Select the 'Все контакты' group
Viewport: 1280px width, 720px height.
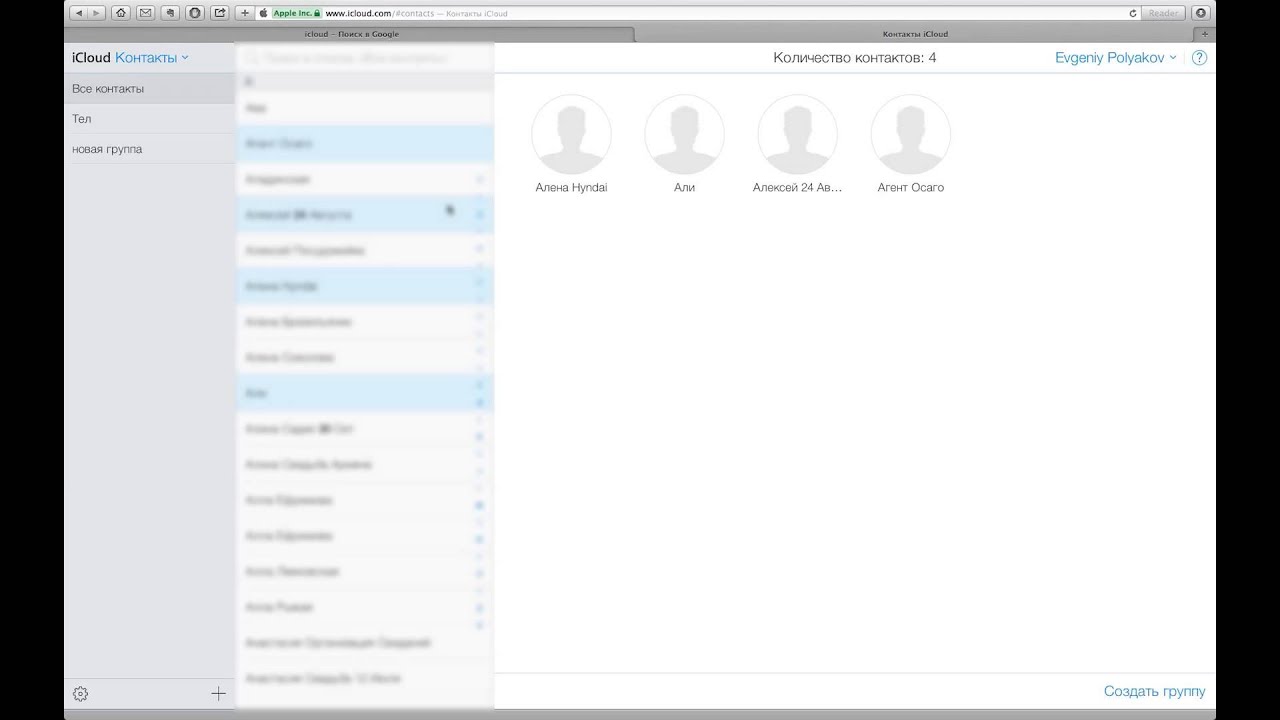click(150, 89)
